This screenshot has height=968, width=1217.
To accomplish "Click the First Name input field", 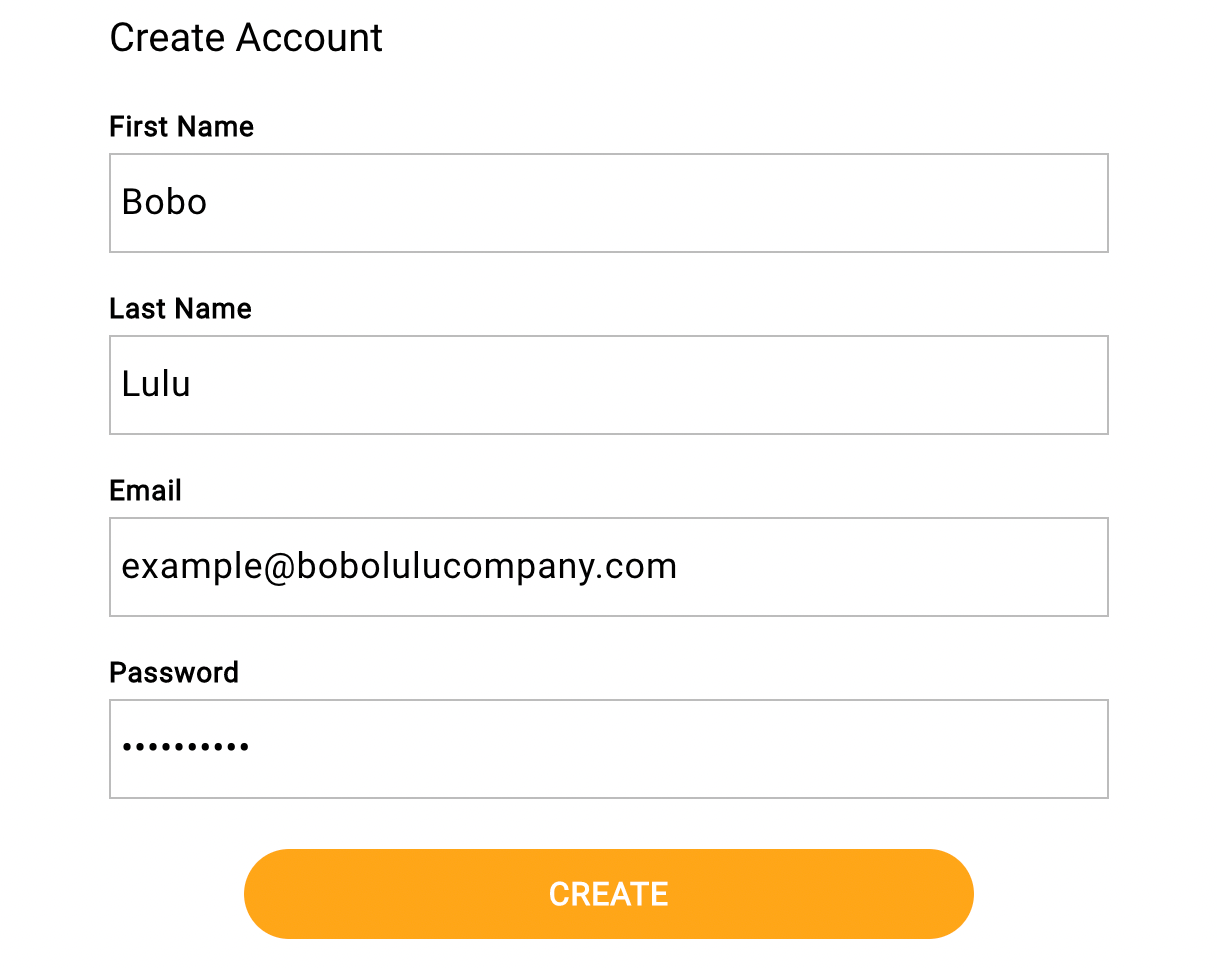I will point(608,203).
